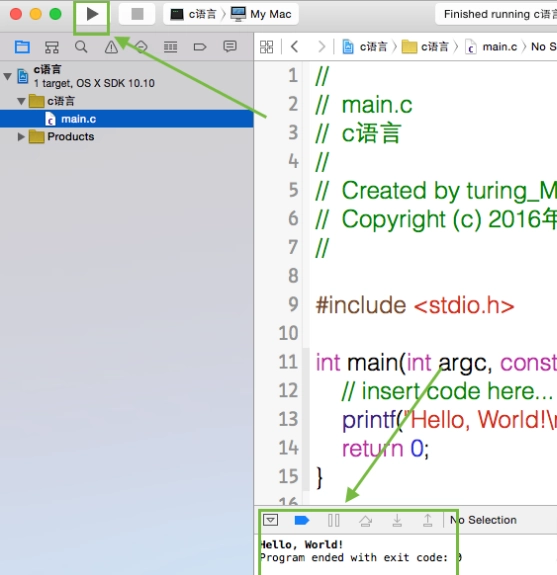Go back in editor history

click(294, 47)
